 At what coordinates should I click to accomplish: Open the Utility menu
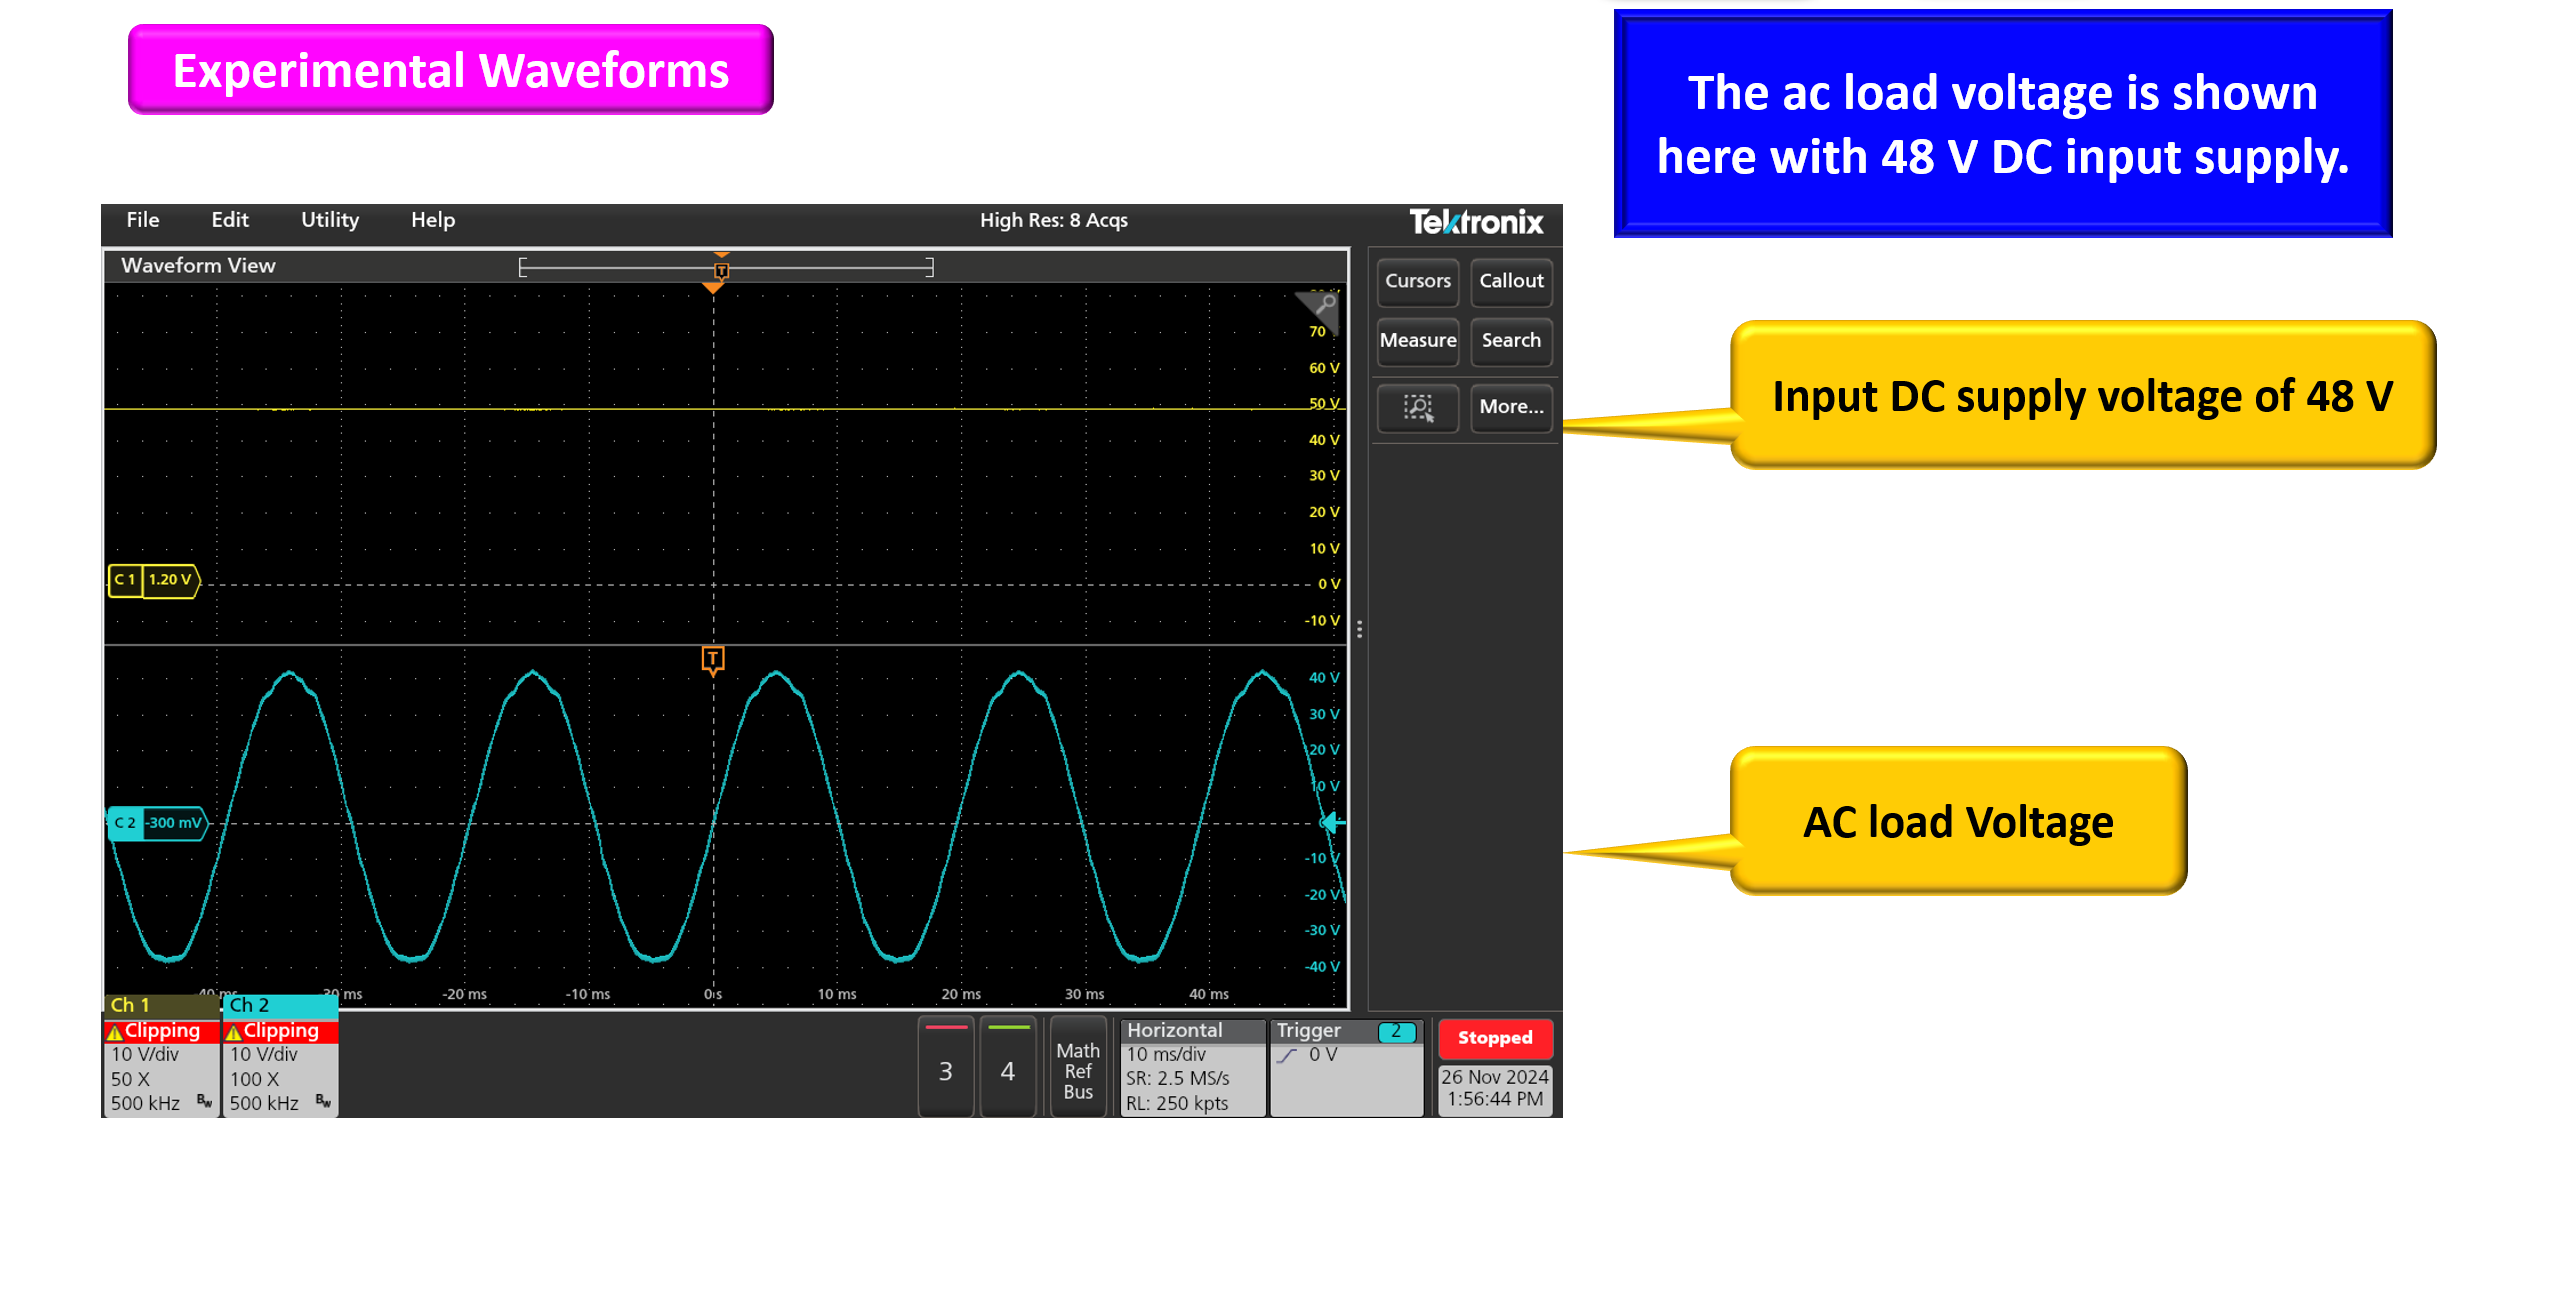click(x=330, y=220)
